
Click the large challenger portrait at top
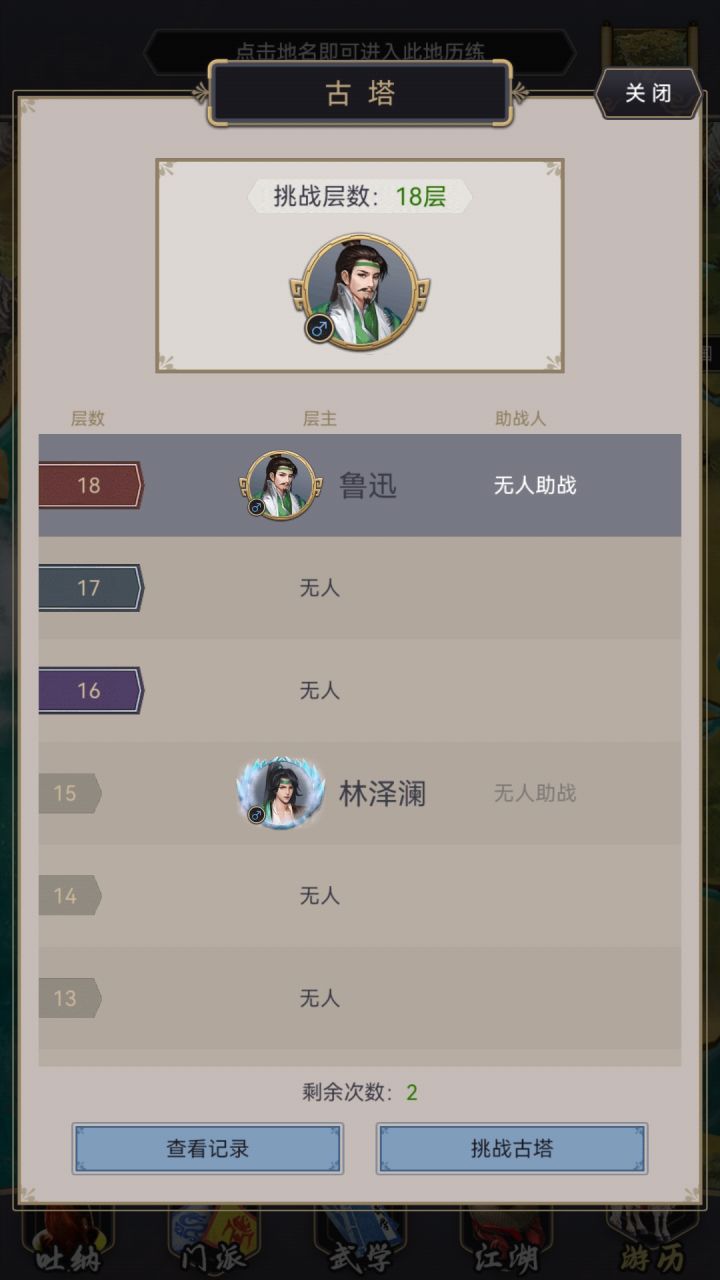[x=360, y=291]
